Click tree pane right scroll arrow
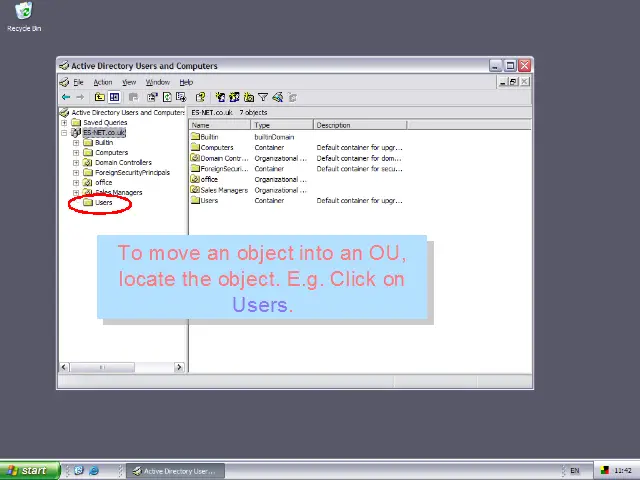This screenshot has width=640, height=480. point(179,367)
